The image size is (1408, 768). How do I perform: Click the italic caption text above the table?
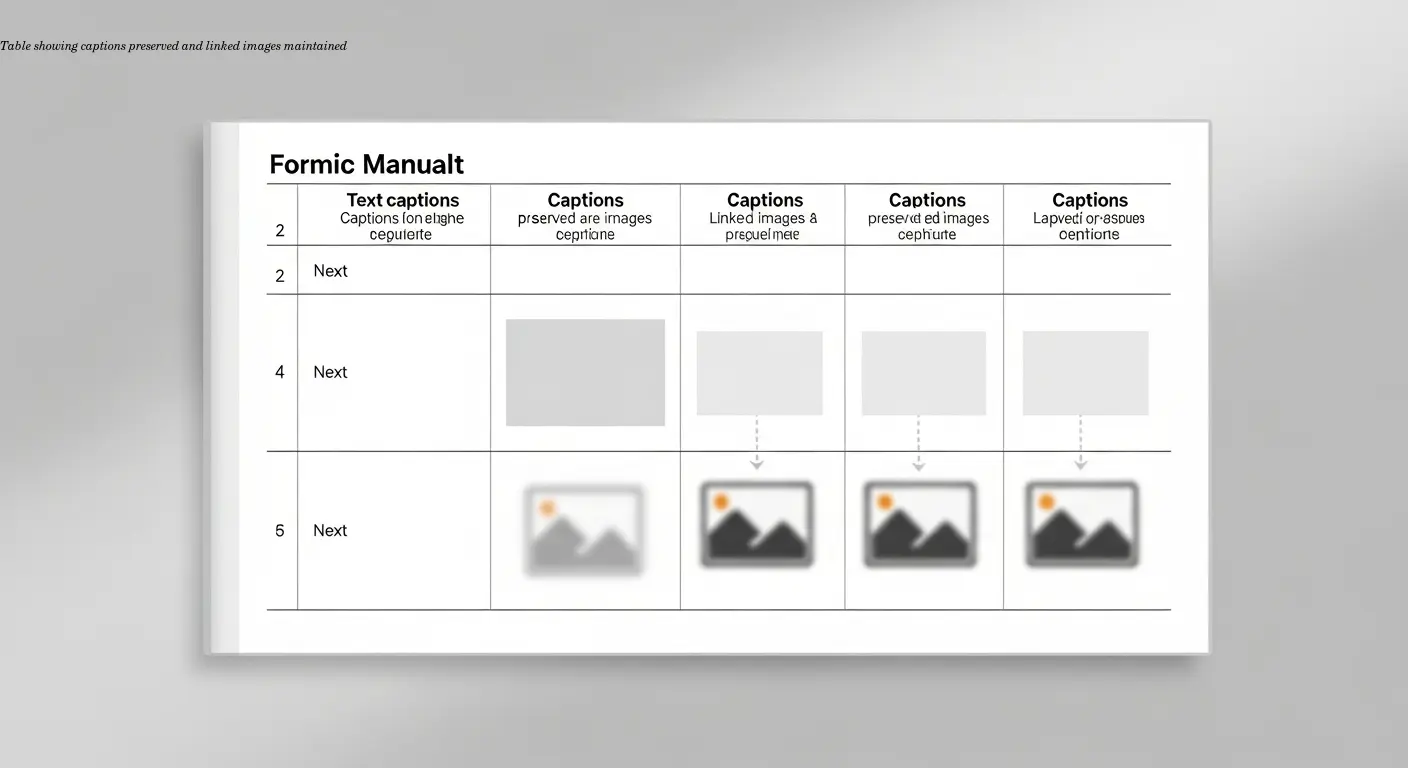[x=173, y=45]
